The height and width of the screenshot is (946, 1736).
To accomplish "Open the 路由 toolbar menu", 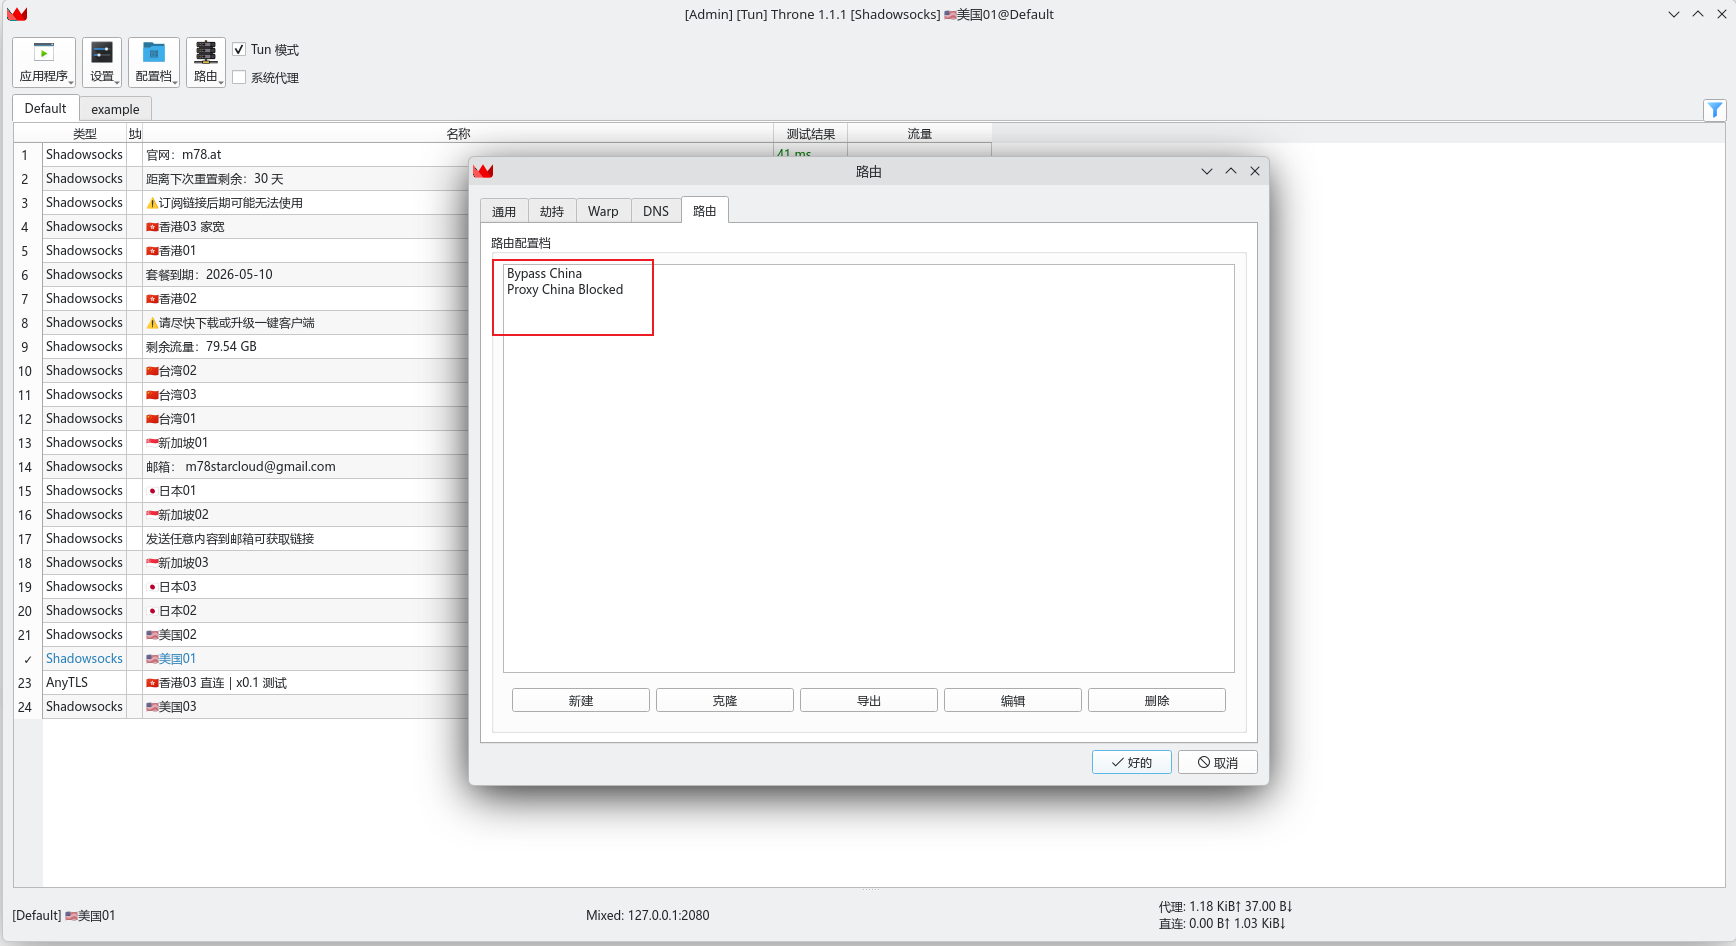I will (206, 62).
